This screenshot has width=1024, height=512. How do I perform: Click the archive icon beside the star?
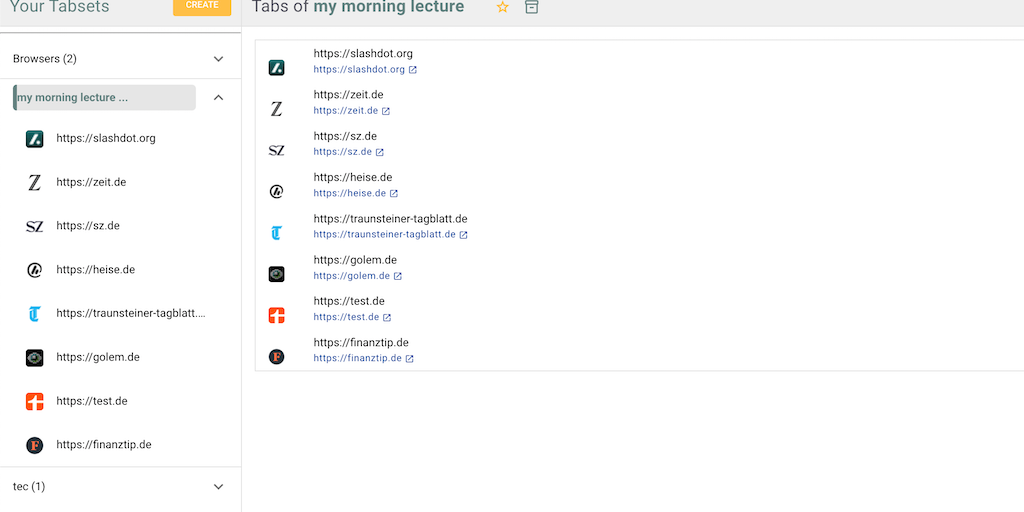tap(532, 7)
